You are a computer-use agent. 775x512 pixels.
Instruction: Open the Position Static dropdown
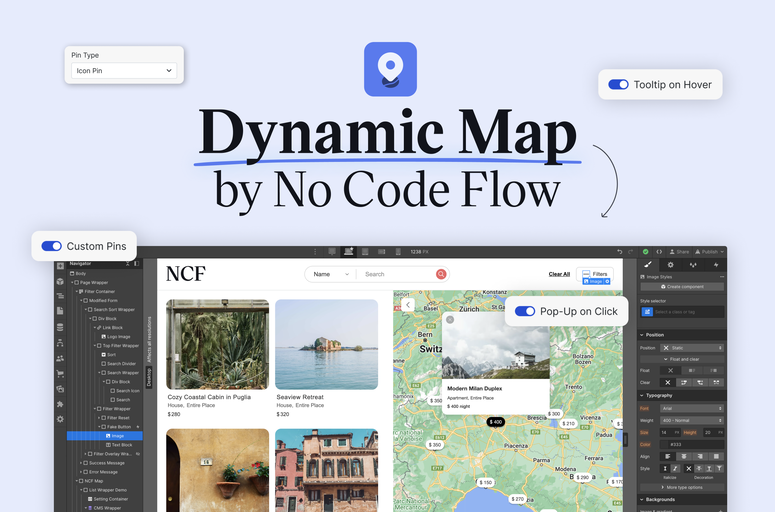click(x=692, y=348)
